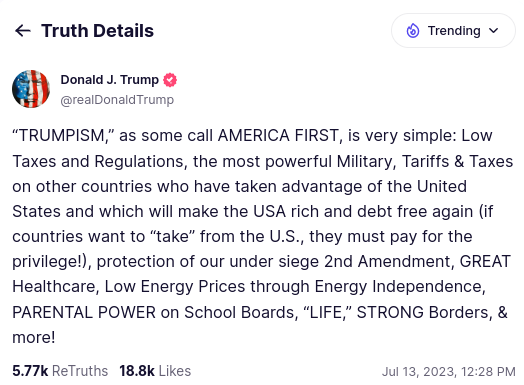Click the AMERICA FIRST text in post
524x385 pixels.
point(278,136)
